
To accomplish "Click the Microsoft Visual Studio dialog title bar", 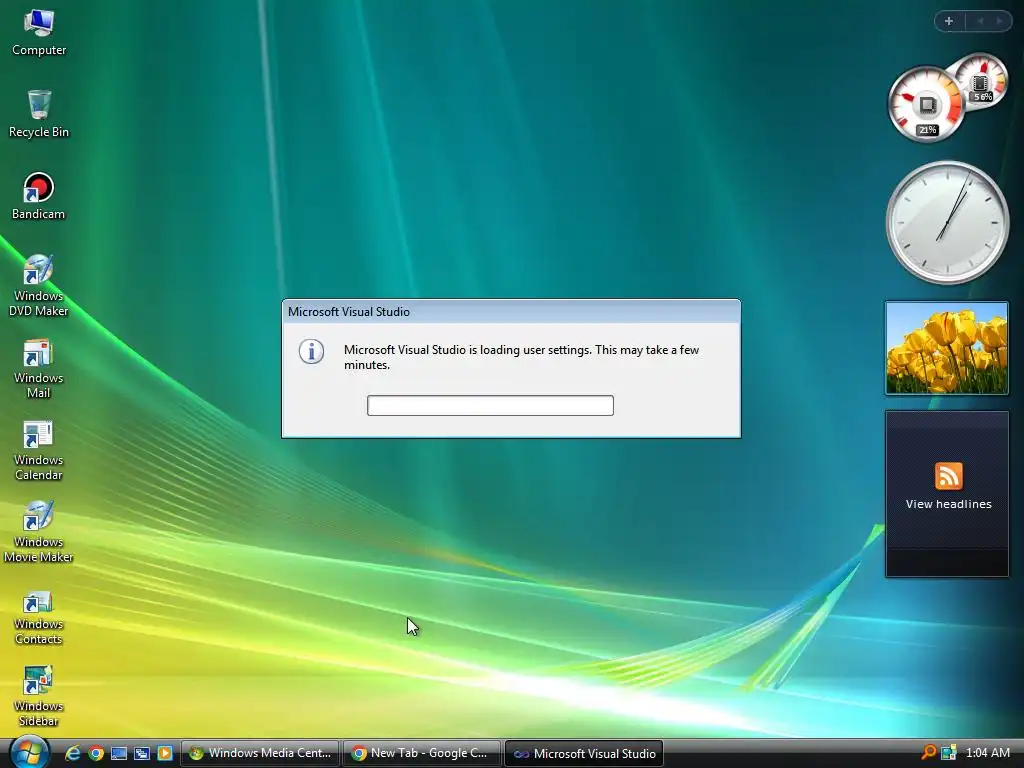I will coord(511,312).
